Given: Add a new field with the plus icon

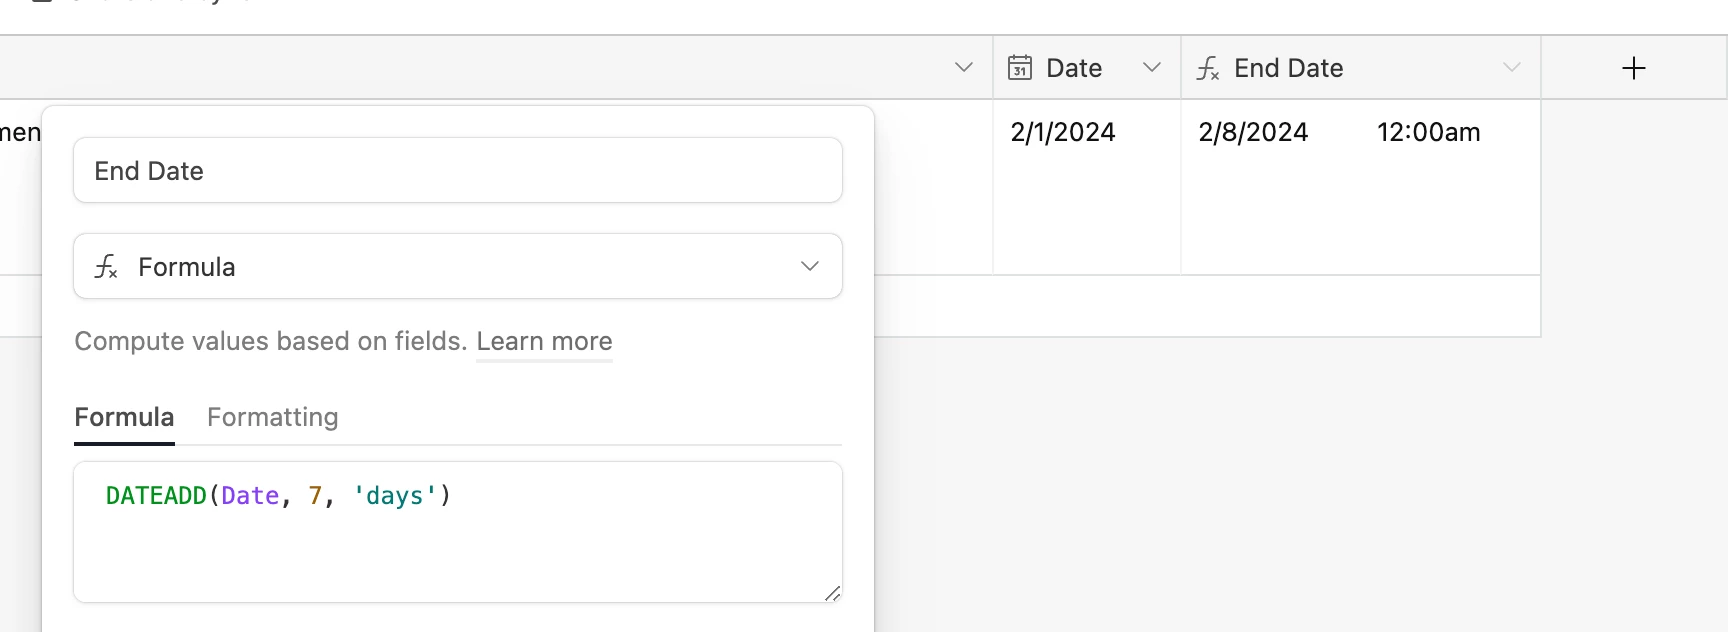Looking at the screenshot, I should click(x=1634, y=68).
